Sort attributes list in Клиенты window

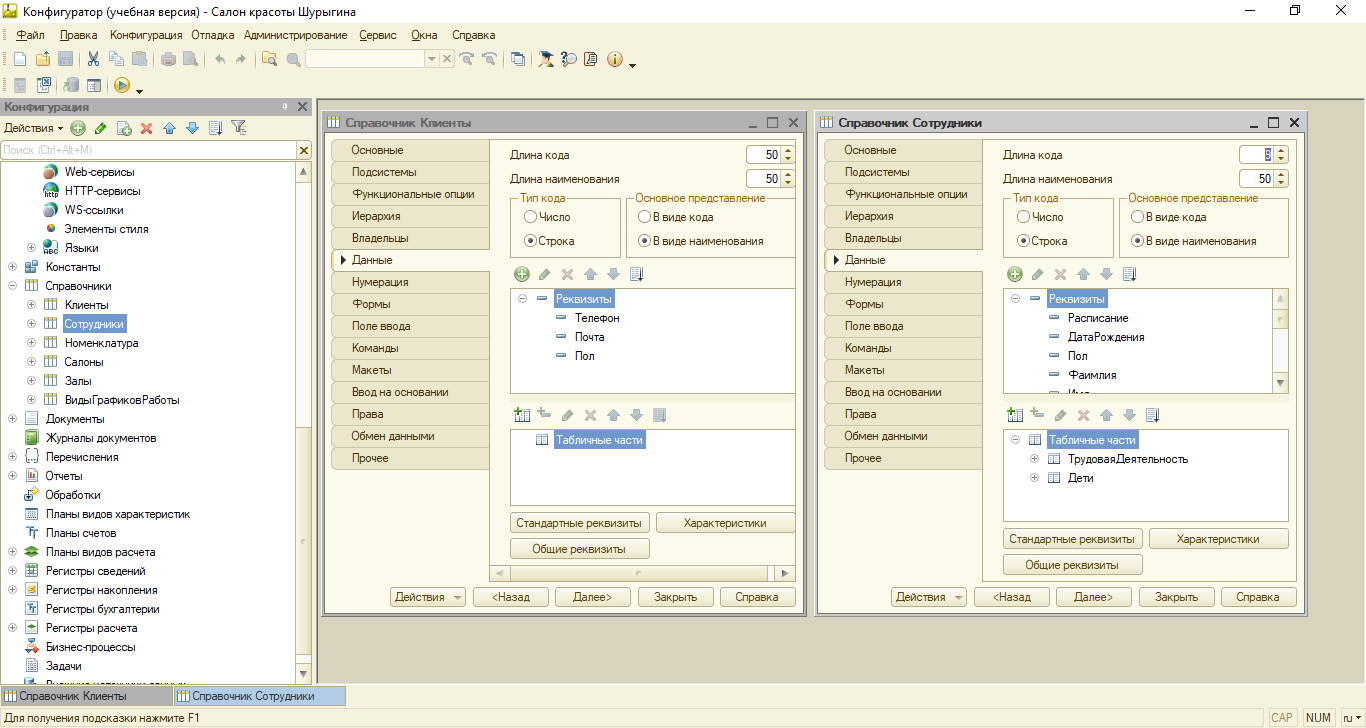pos(636,274)
